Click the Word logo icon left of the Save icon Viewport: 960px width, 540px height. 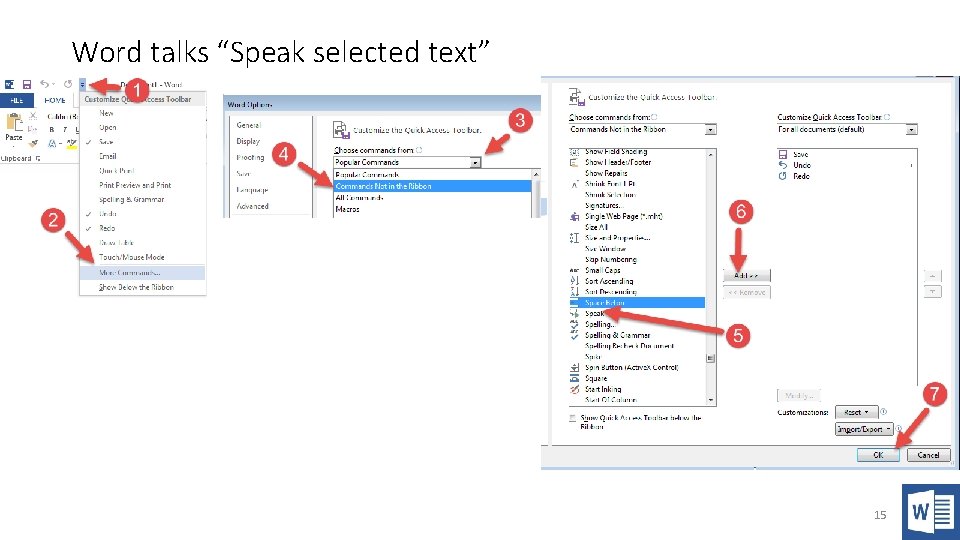pos(9,84)
